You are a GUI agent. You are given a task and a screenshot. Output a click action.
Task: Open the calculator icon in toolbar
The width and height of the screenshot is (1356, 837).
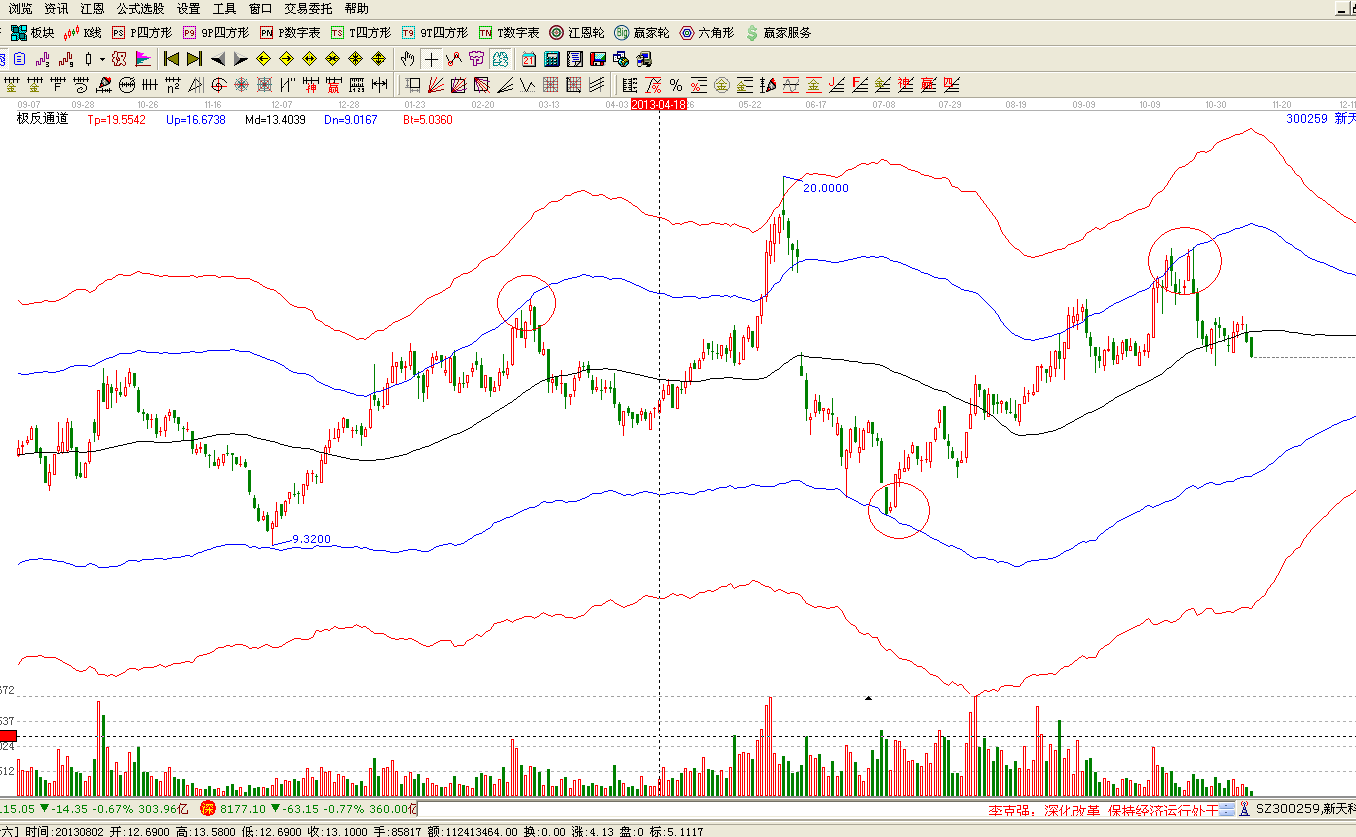click(x=551, y=58)
